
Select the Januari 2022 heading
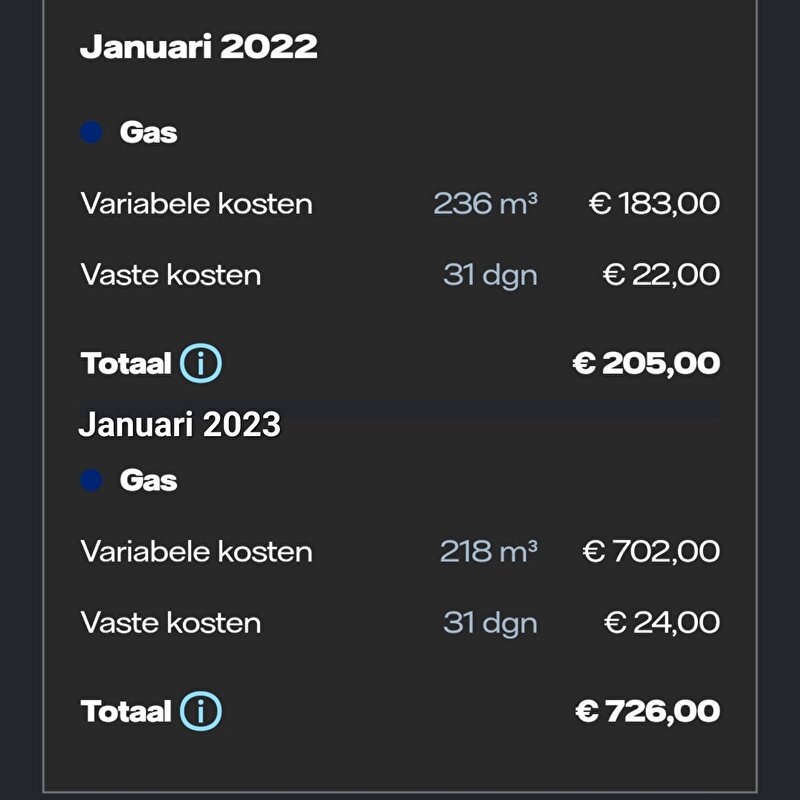click(x=198, y=46)
